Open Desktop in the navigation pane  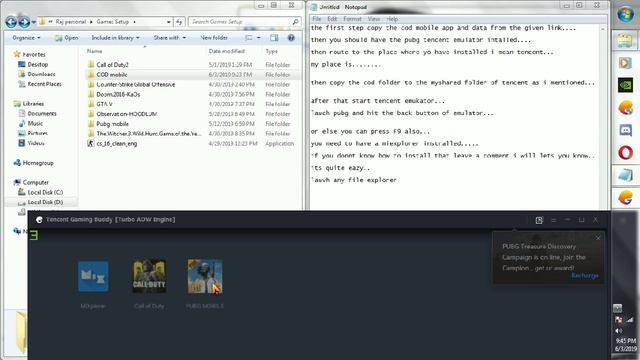coord(38,64)
